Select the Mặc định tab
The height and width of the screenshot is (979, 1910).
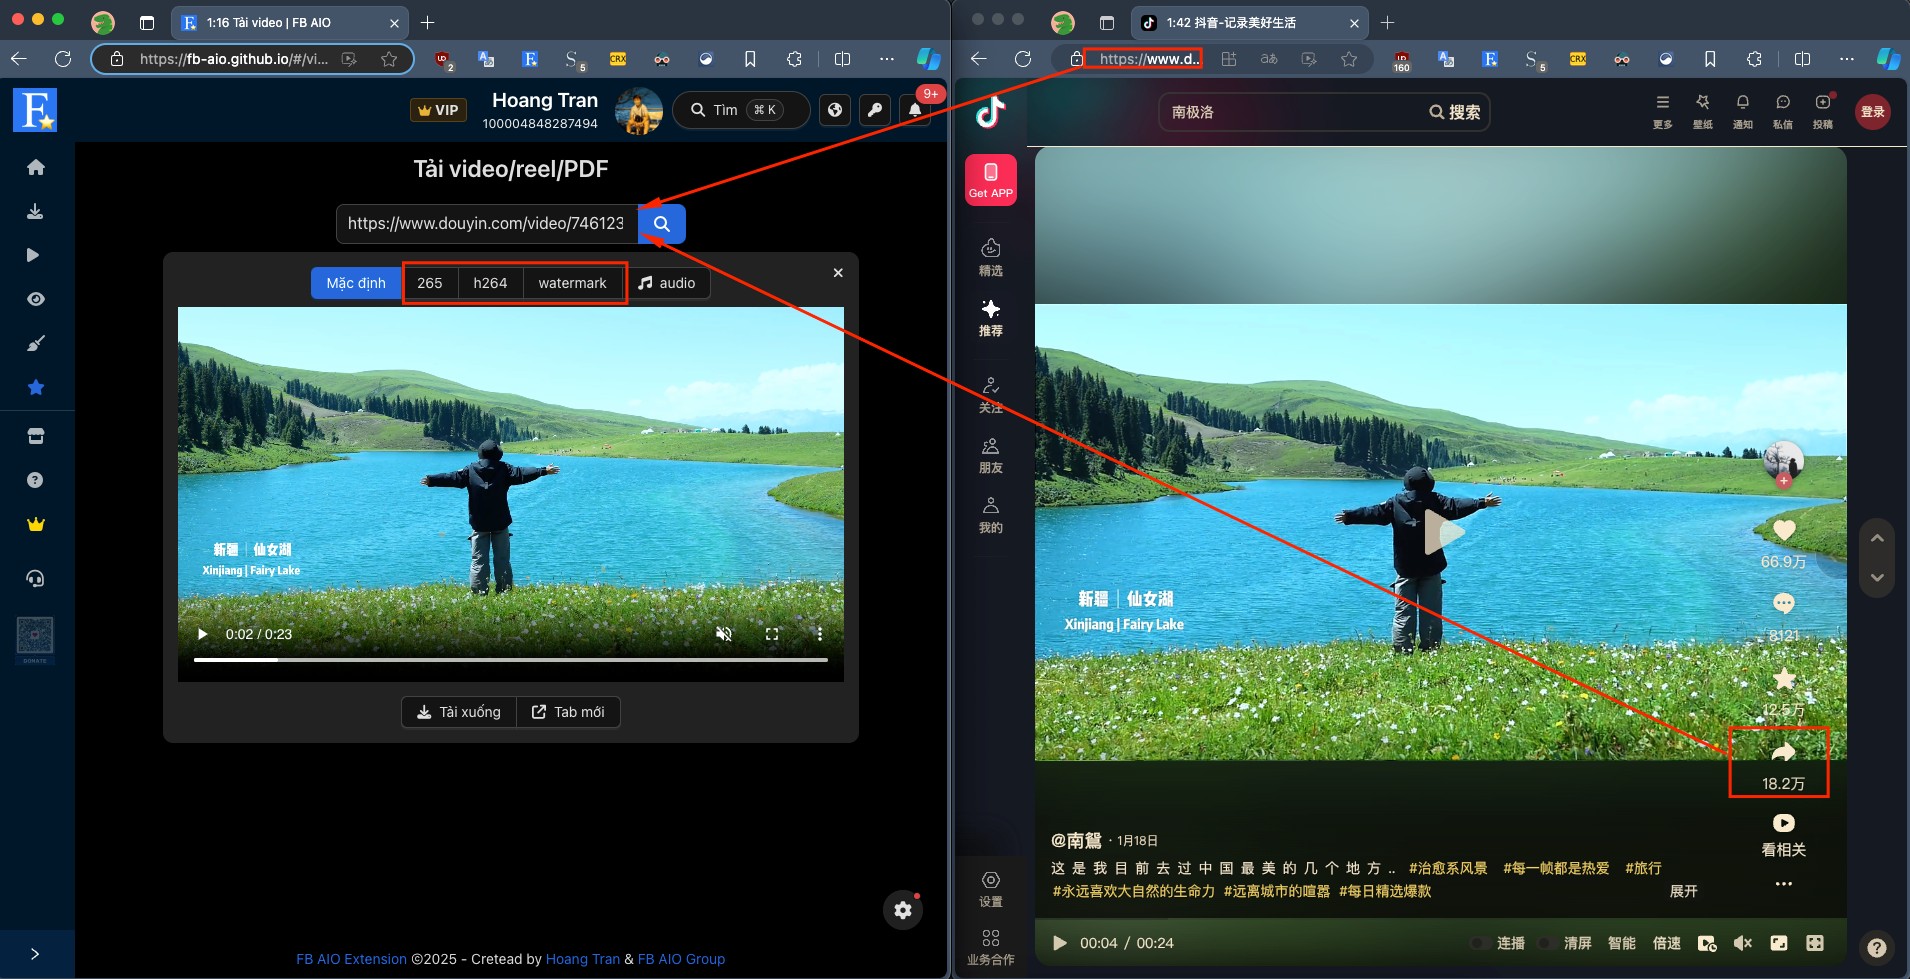(356, 283)
